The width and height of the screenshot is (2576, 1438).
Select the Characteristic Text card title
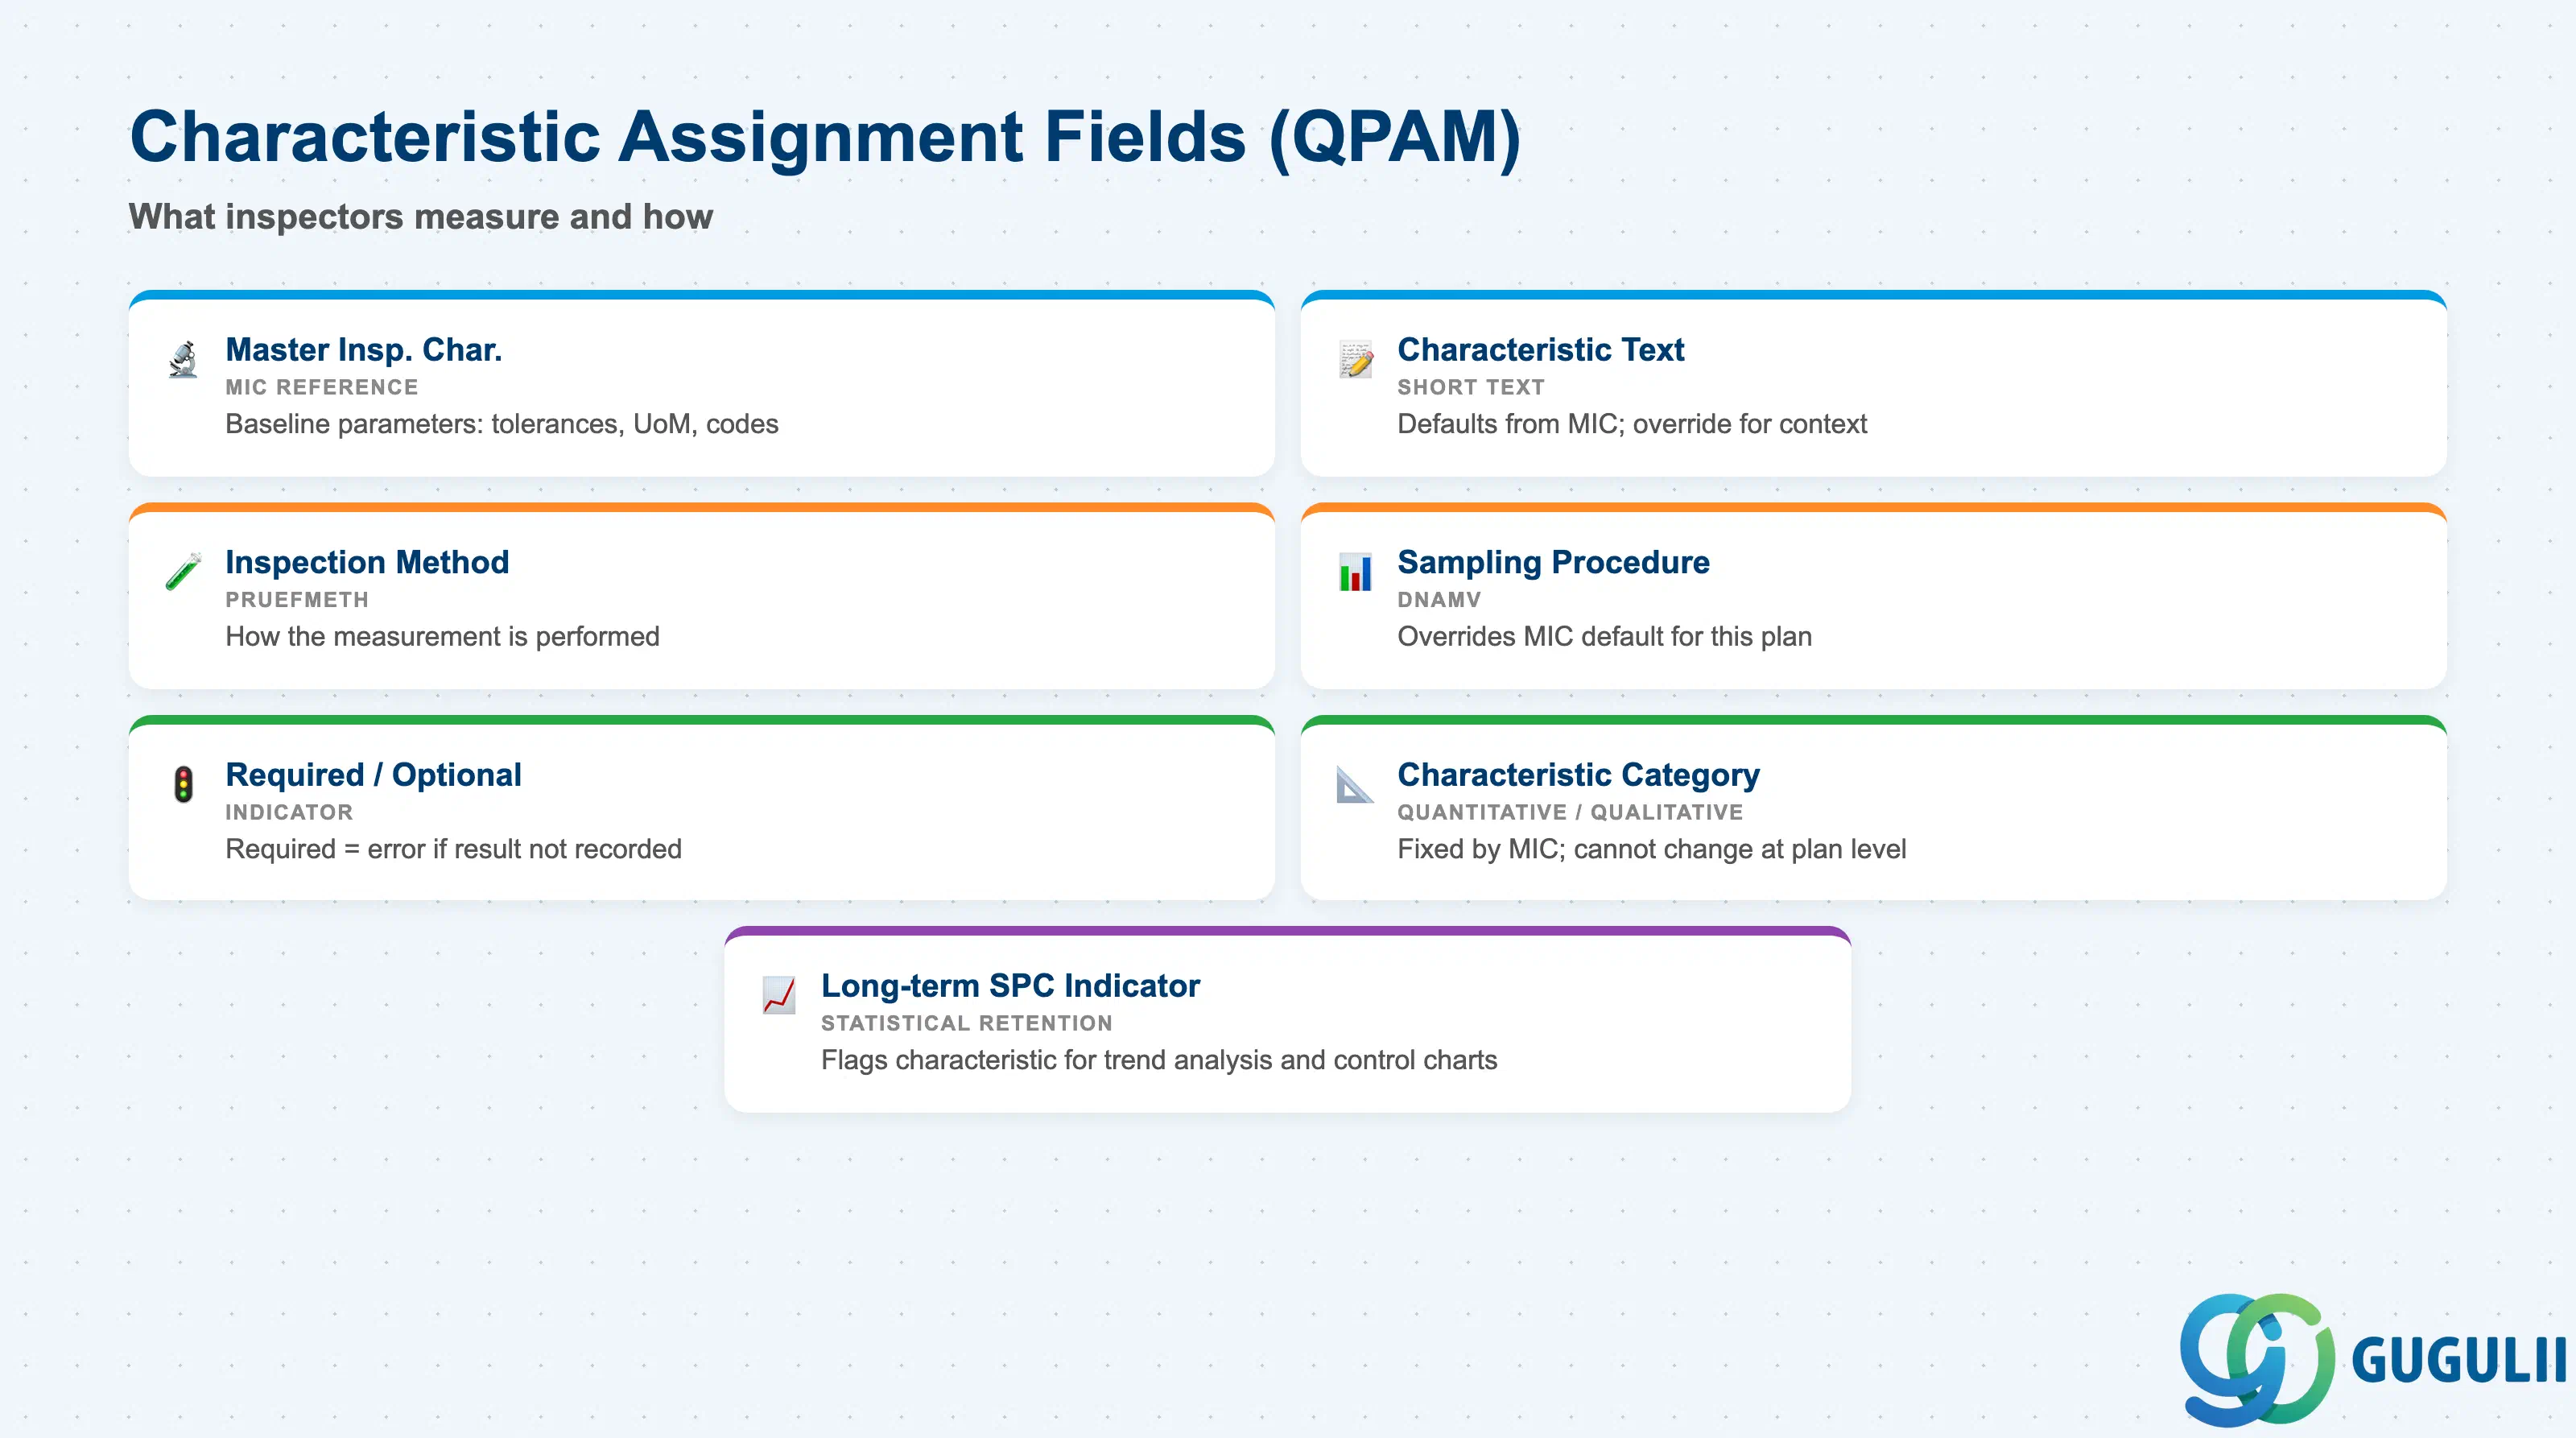pos(1540,350)
